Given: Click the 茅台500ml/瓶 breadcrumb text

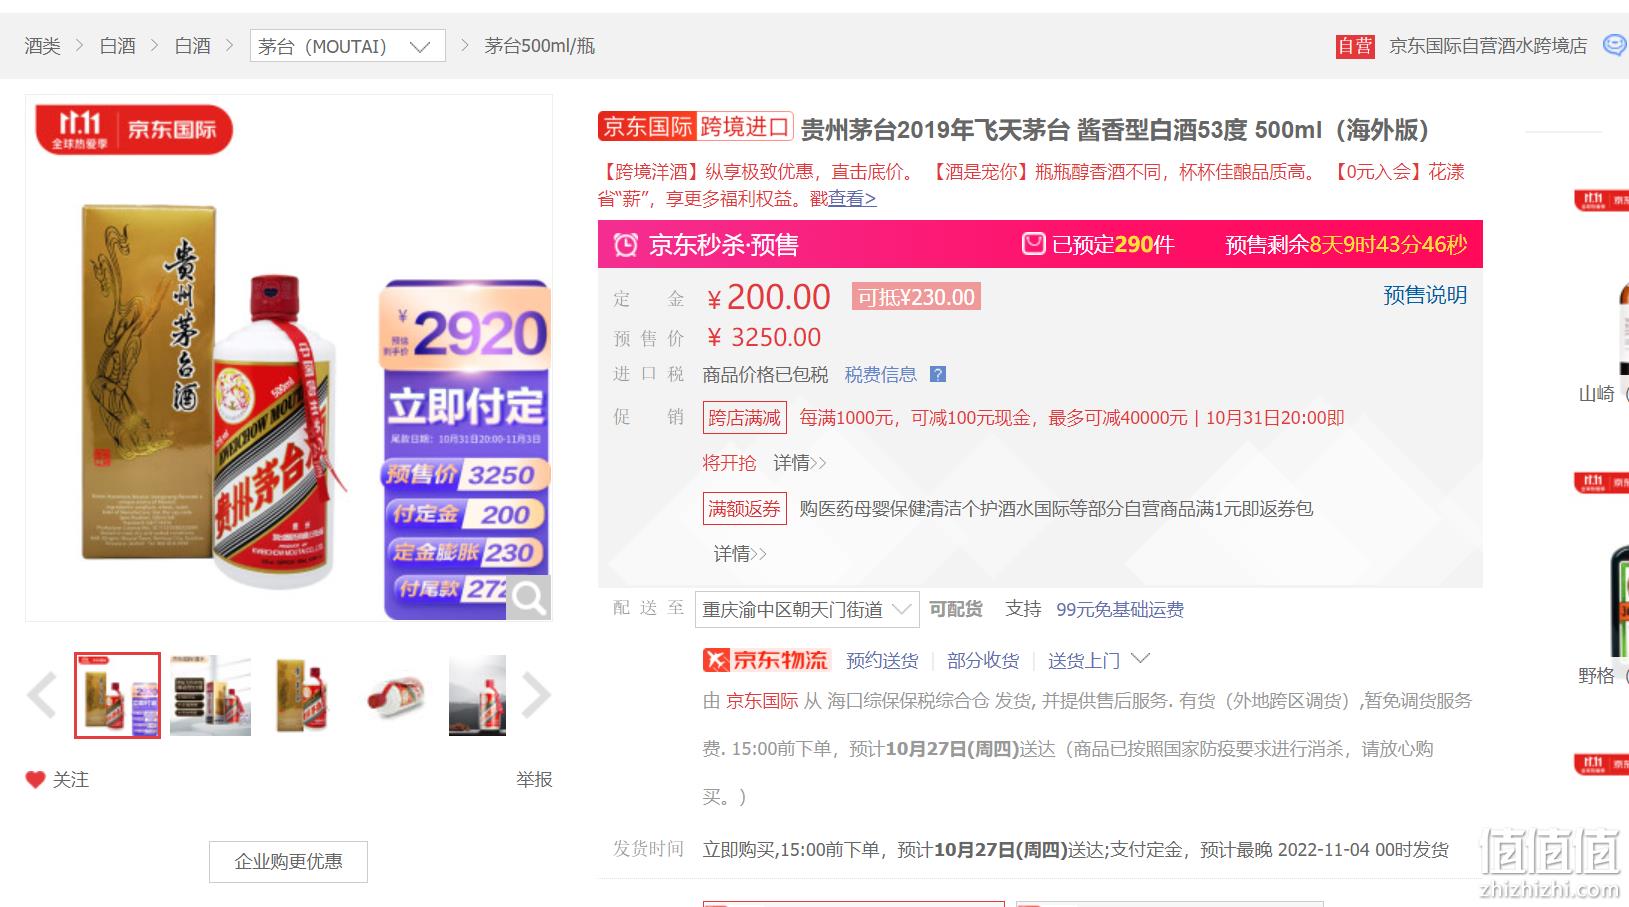Looking at the screenshot, I should click(540, 46).
